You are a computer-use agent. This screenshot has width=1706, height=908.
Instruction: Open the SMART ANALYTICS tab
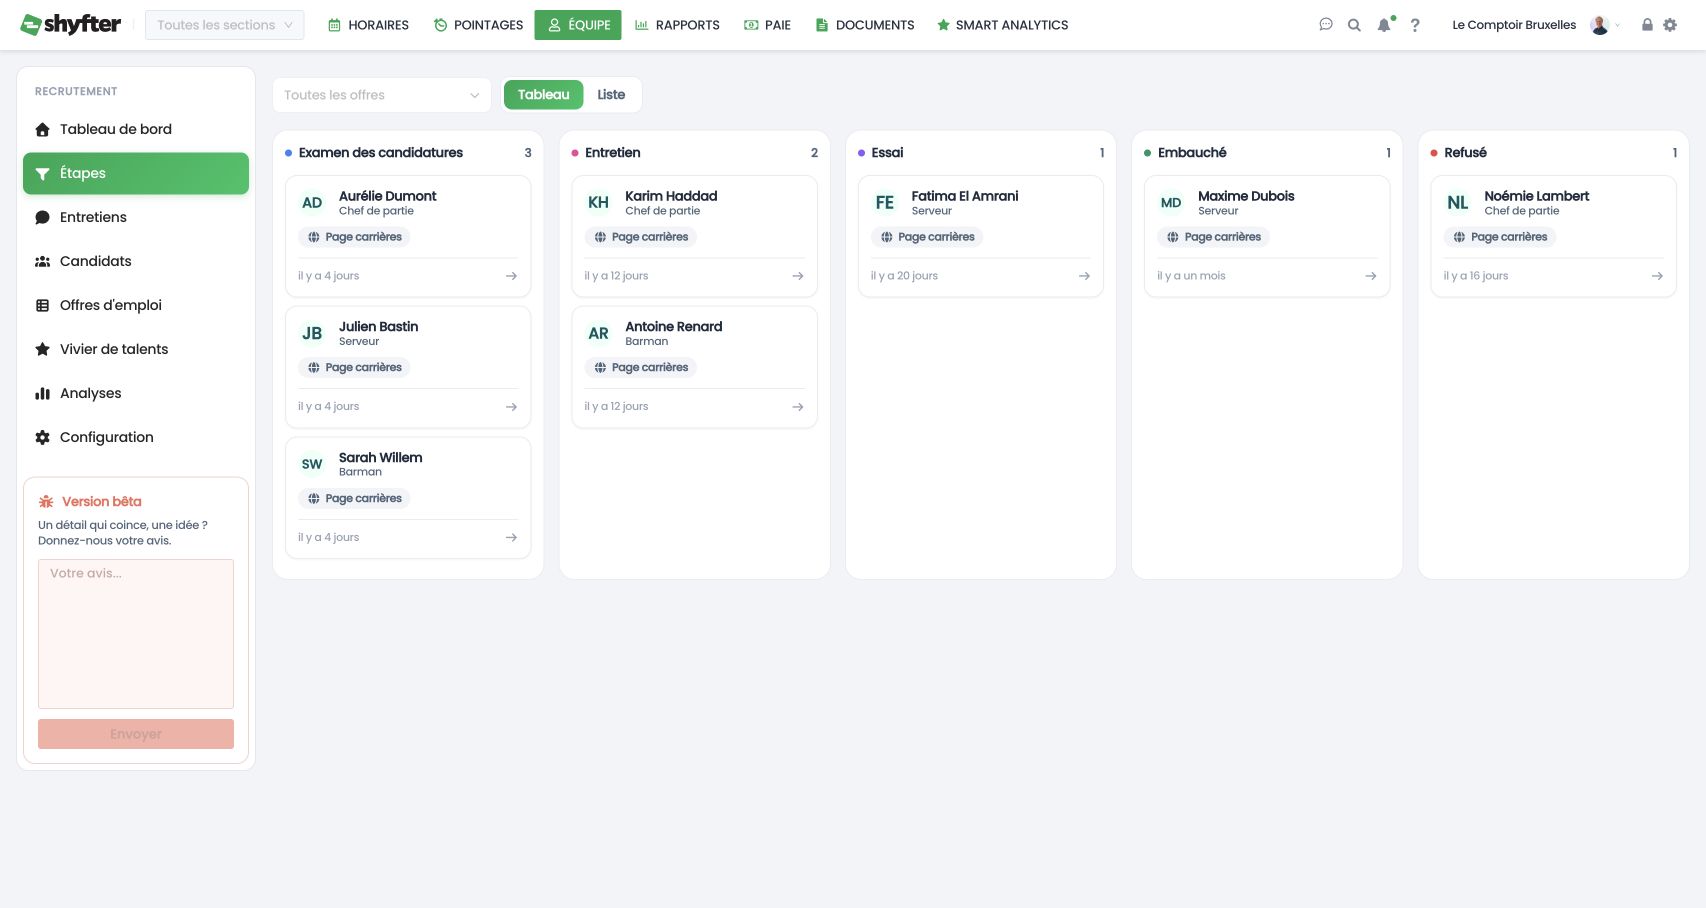1002,25
